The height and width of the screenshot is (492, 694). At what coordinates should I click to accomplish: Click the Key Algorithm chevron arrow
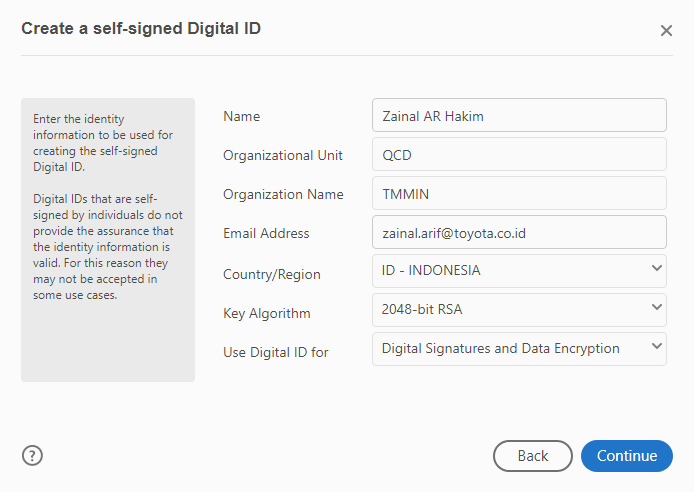click(656, 307)
